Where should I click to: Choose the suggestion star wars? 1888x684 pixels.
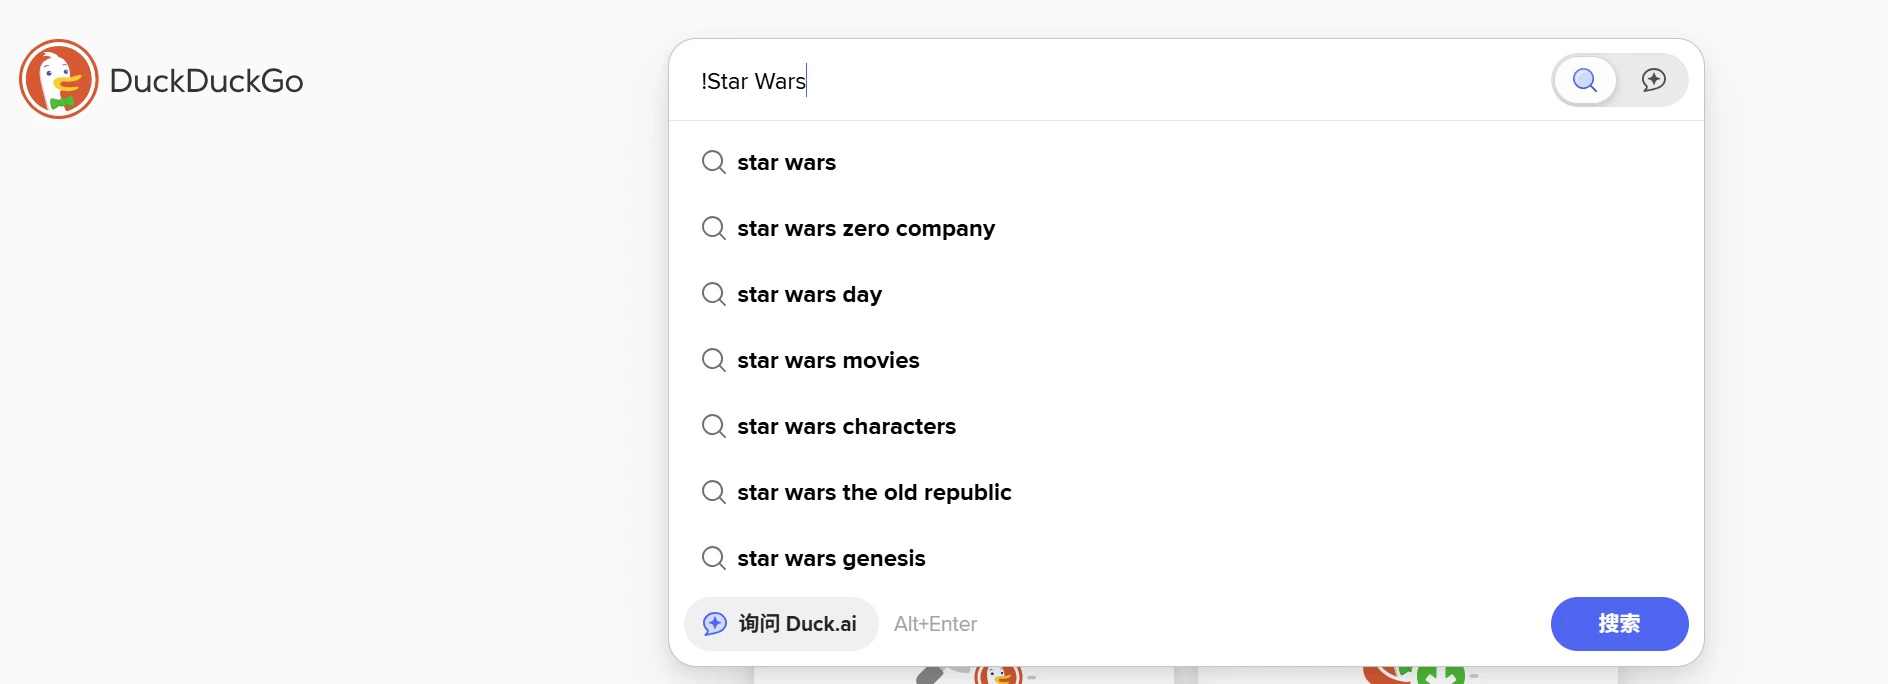coord(1186,162)
